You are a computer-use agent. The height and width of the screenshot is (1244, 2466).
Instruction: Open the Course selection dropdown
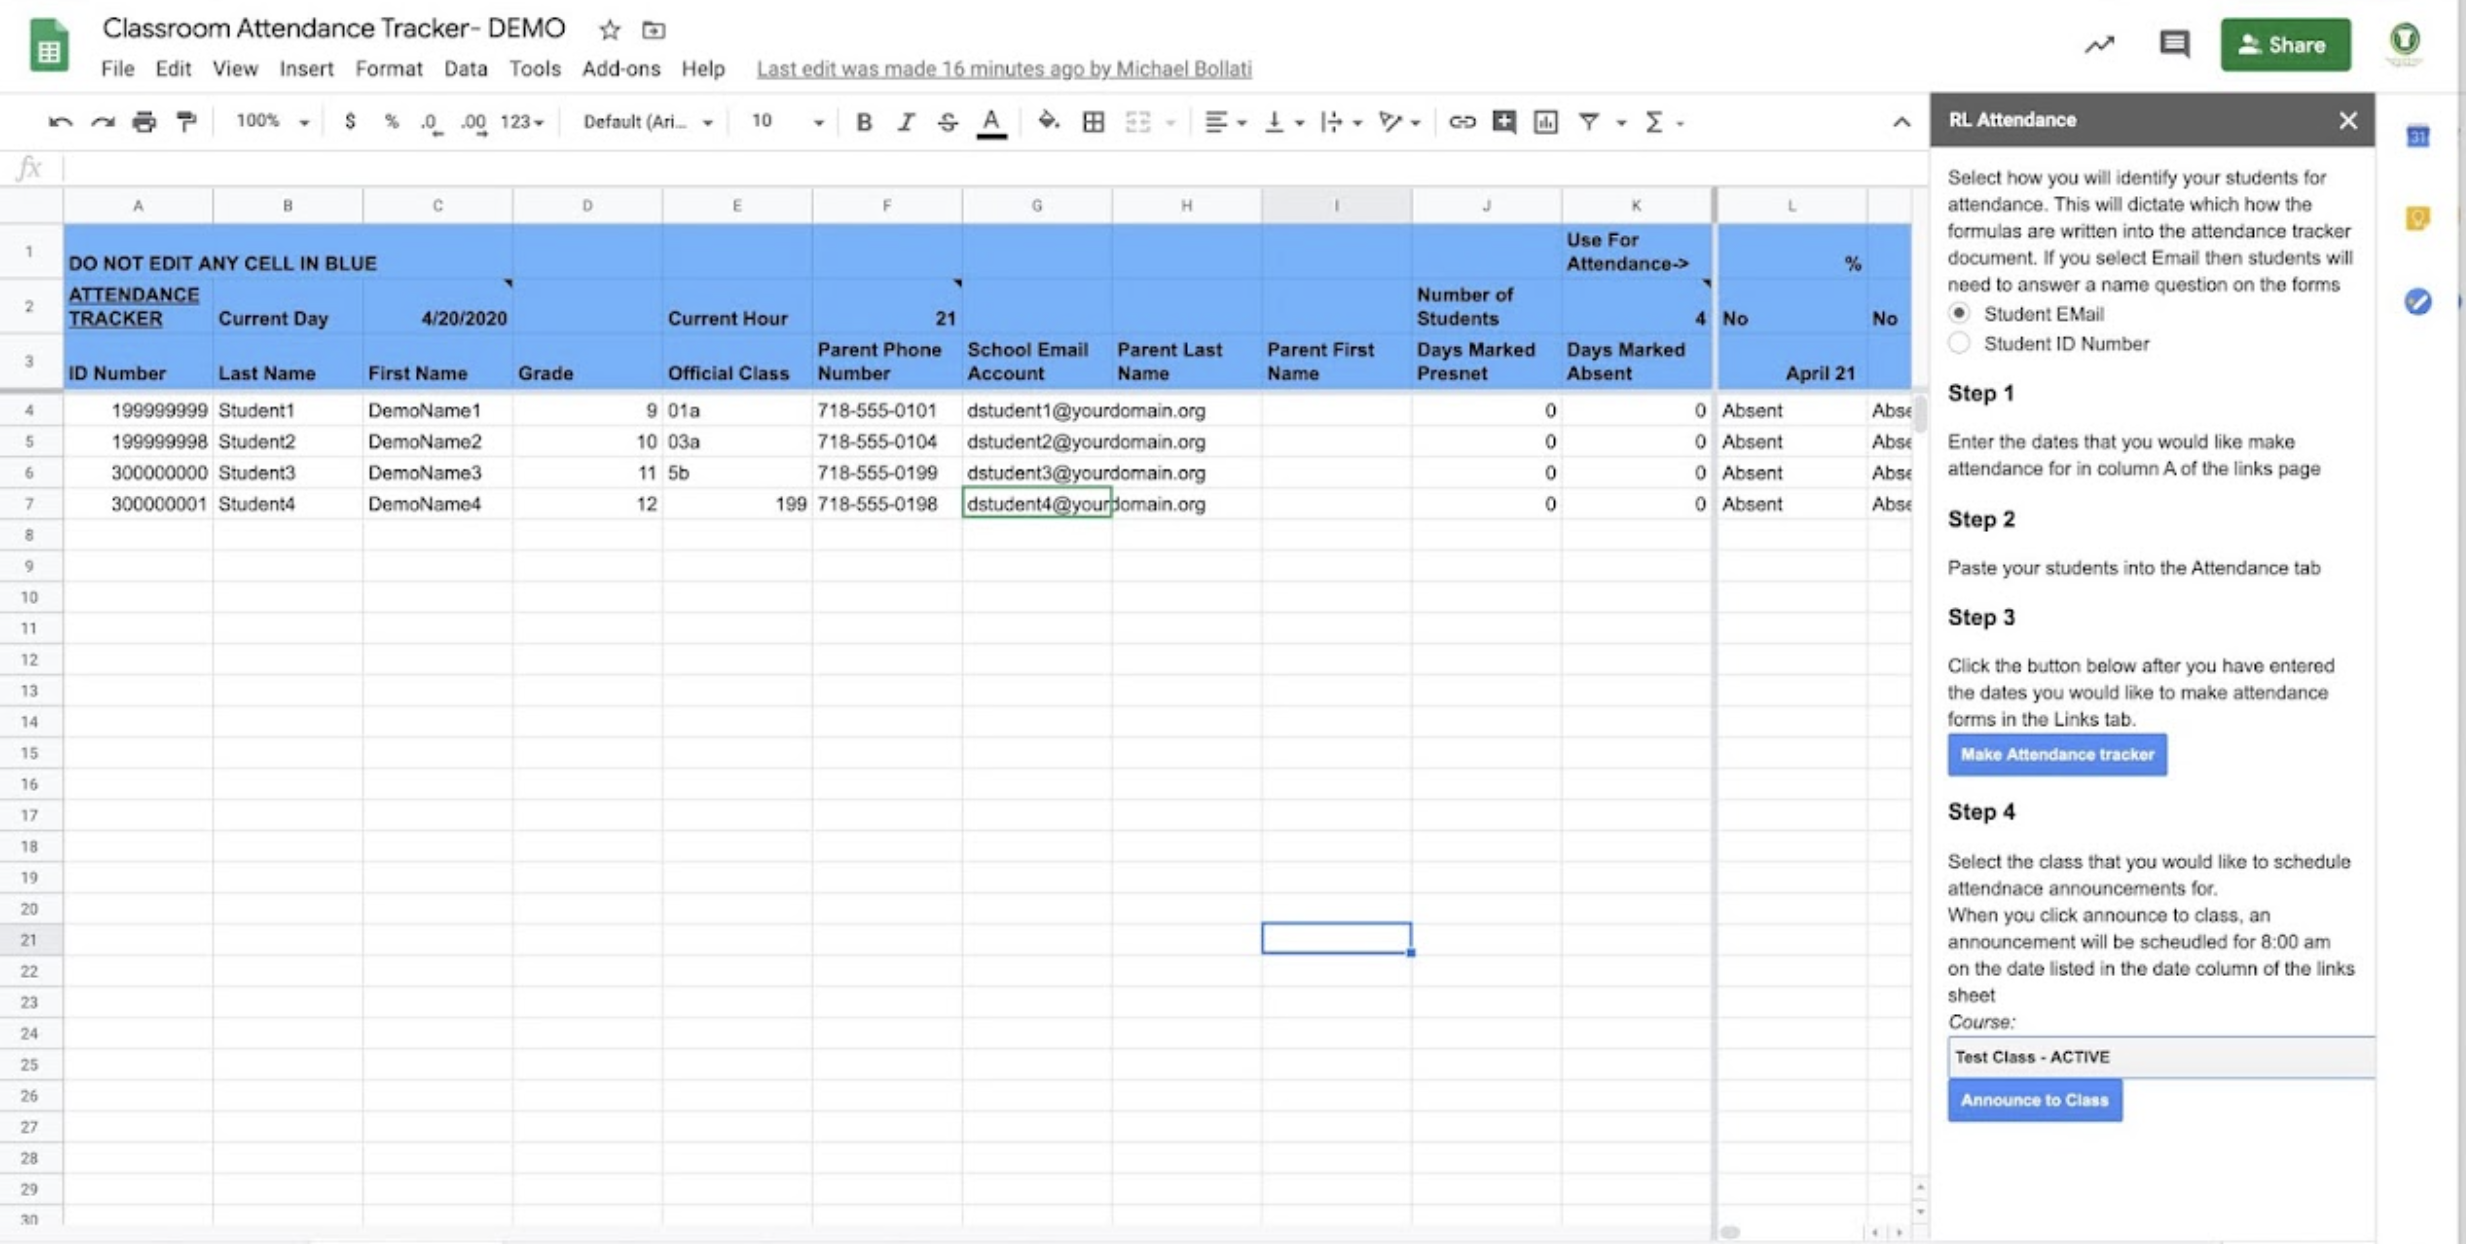click(x=2158, y=1057)
